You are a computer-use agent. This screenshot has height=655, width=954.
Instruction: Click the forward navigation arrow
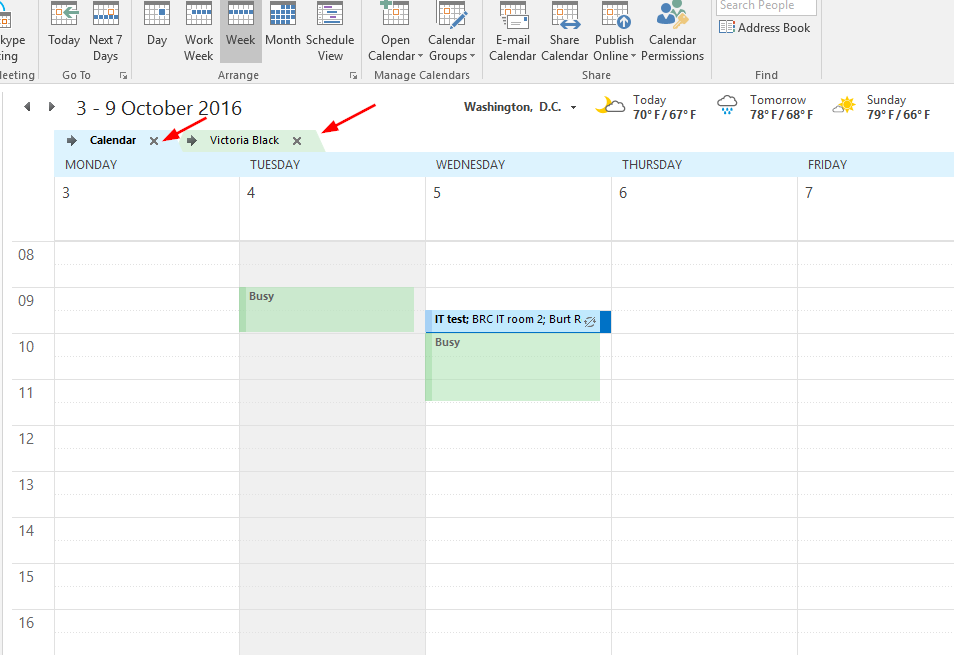[x=51, y=107]
